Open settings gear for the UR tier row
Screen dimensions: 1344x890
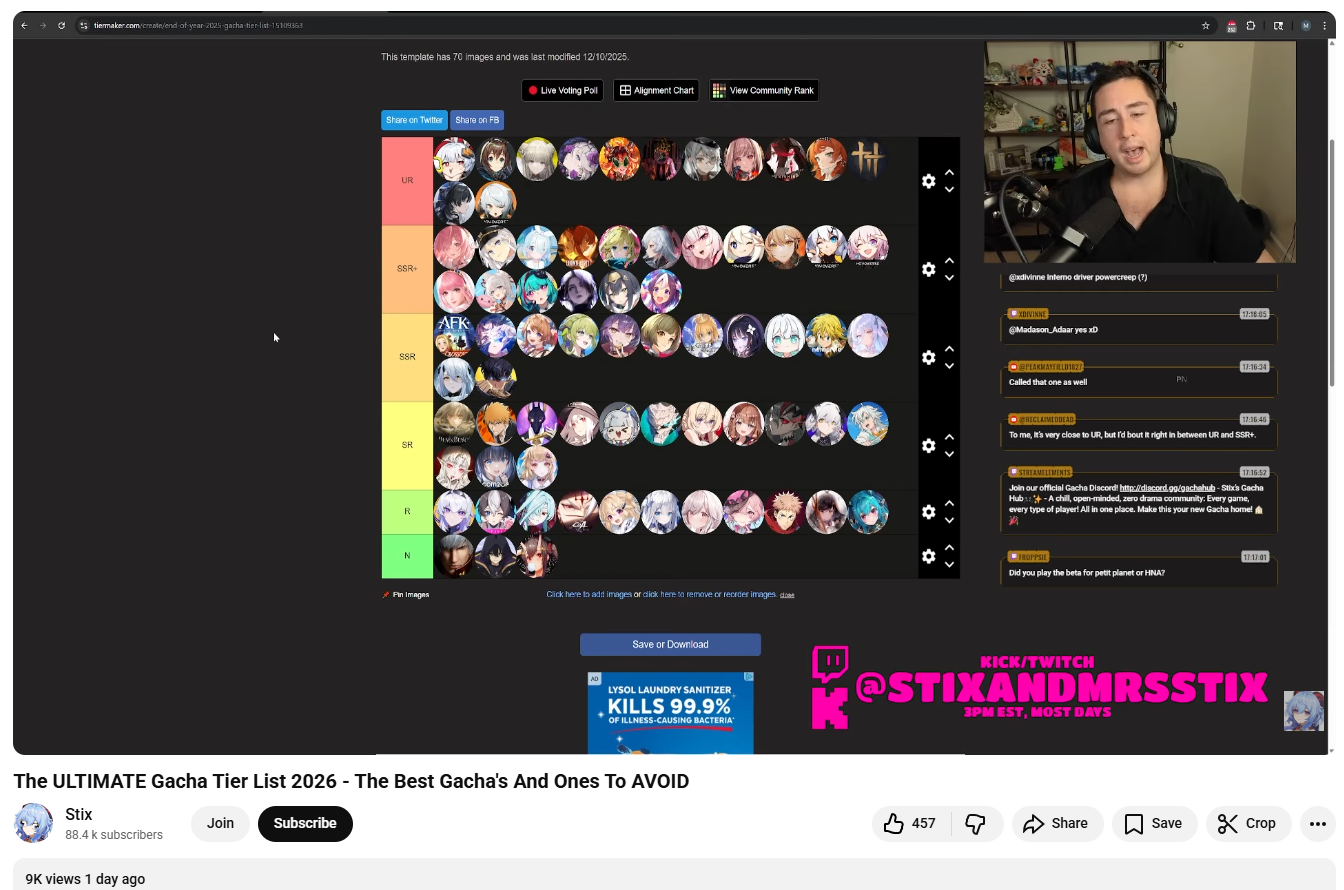[928, 181]
